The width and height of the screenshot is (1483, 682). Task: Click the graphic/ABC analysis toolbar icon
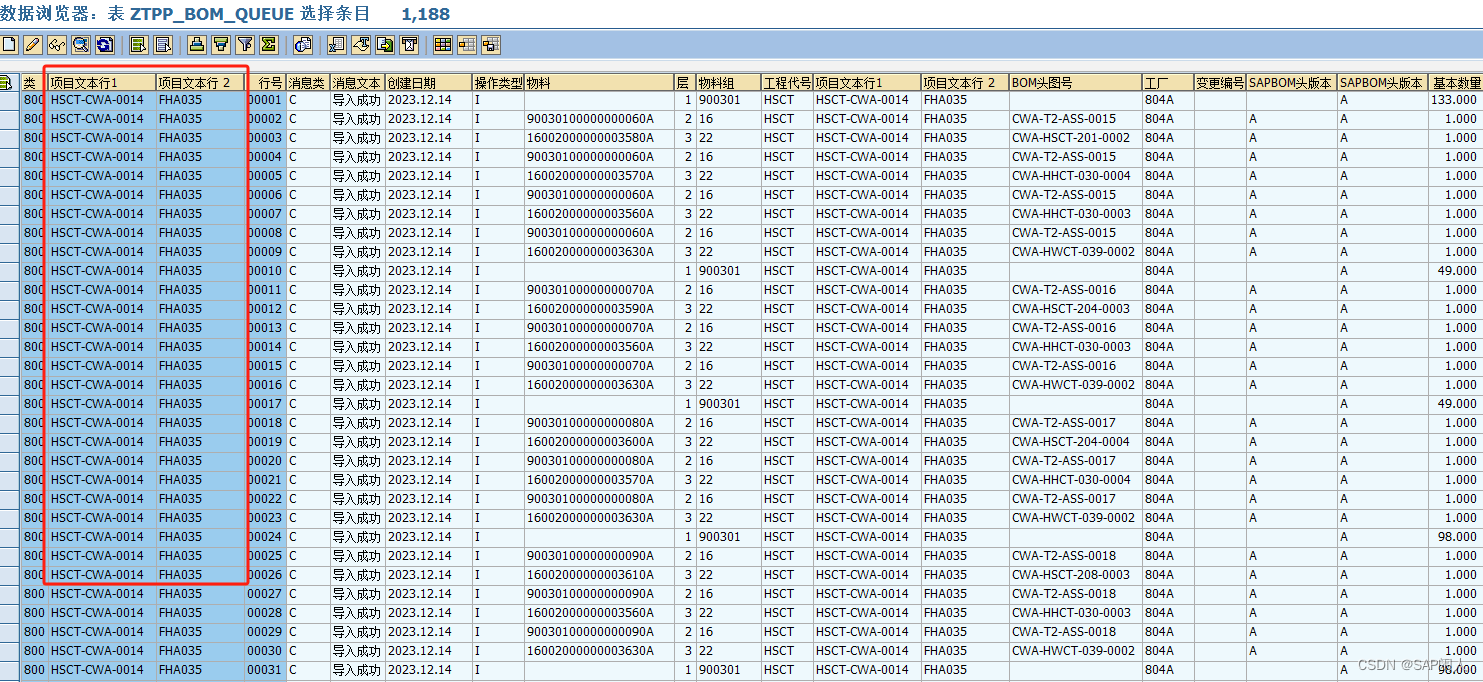(x=303, y=45)
